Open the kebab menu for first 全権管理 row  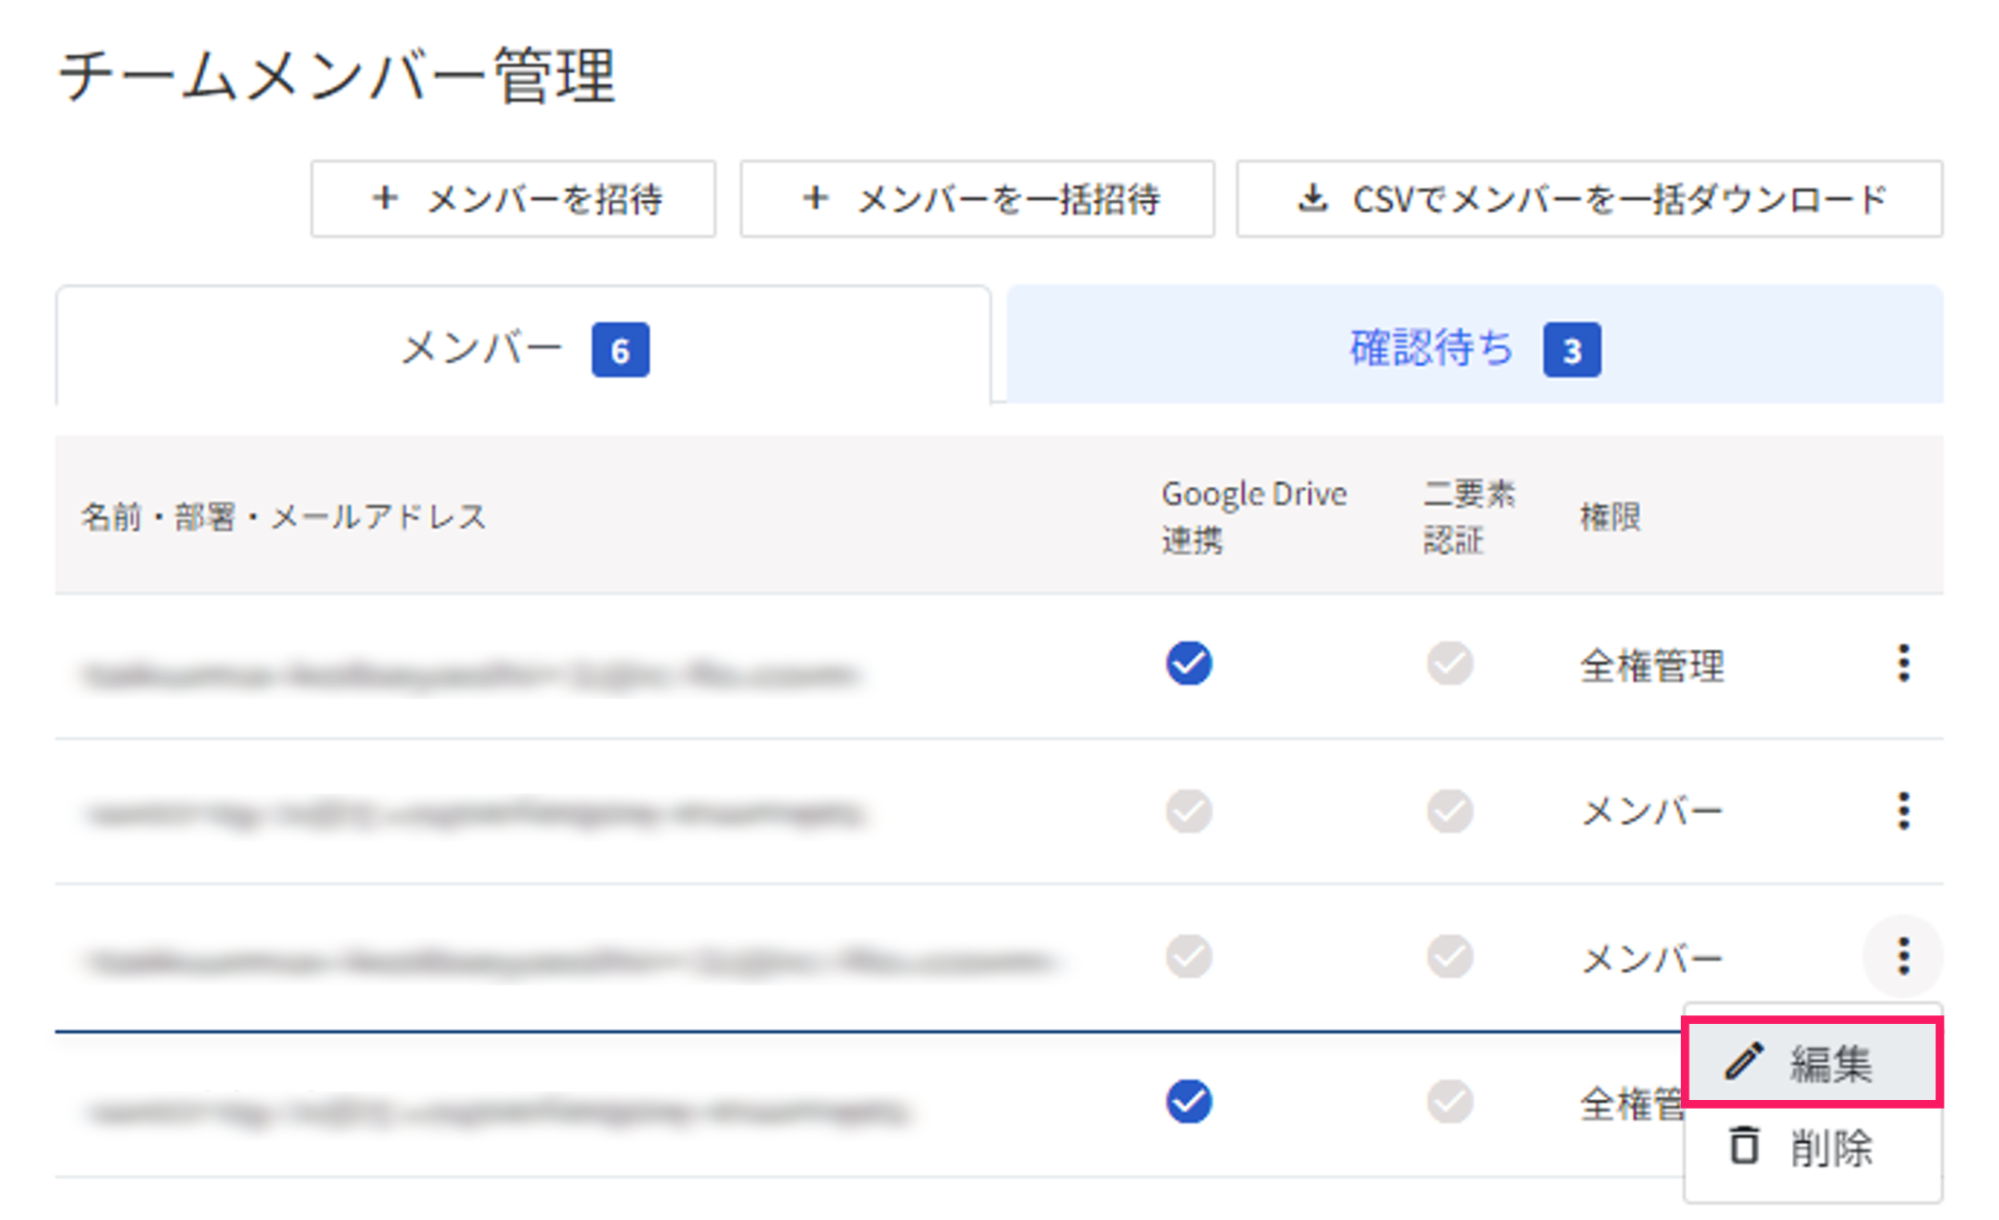(x=1903, y=663)
